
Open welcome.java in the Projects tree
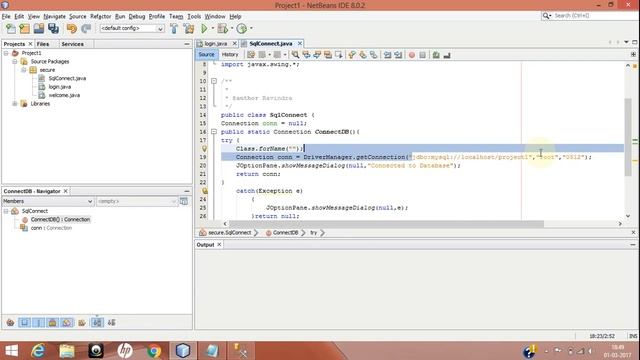64,95
